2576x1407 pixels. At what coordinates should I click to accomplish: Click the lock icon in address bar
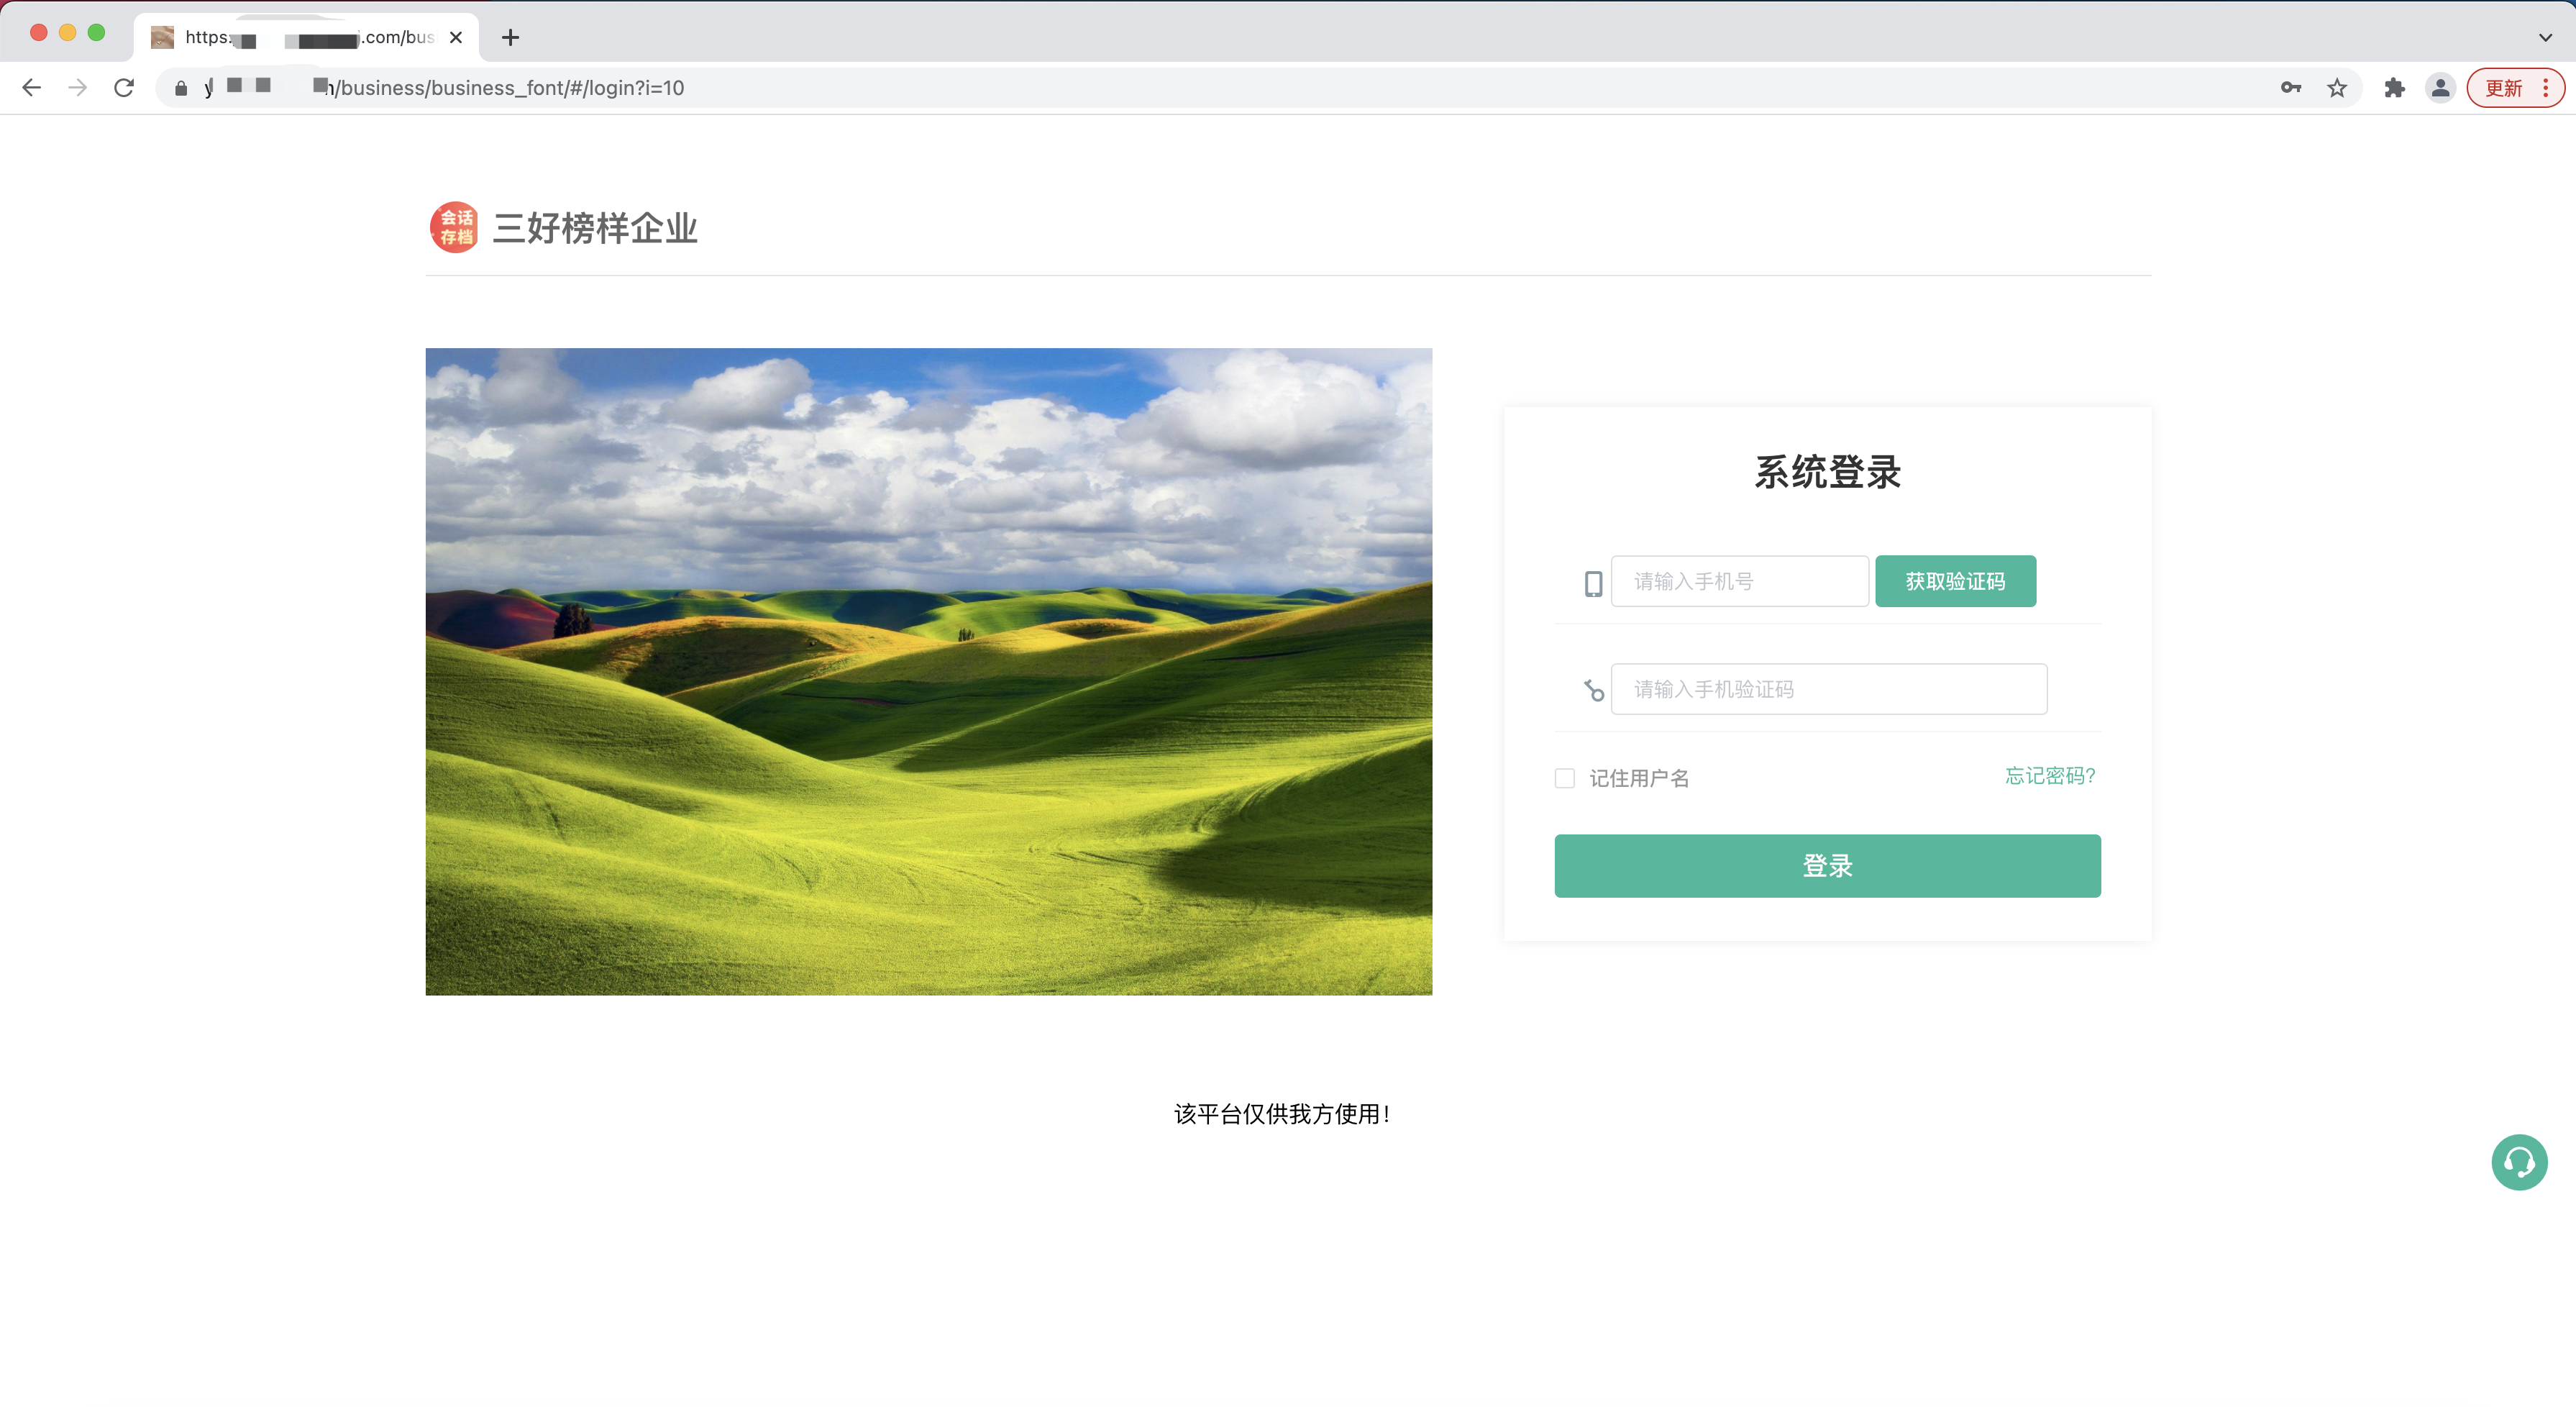click(181, 88)
